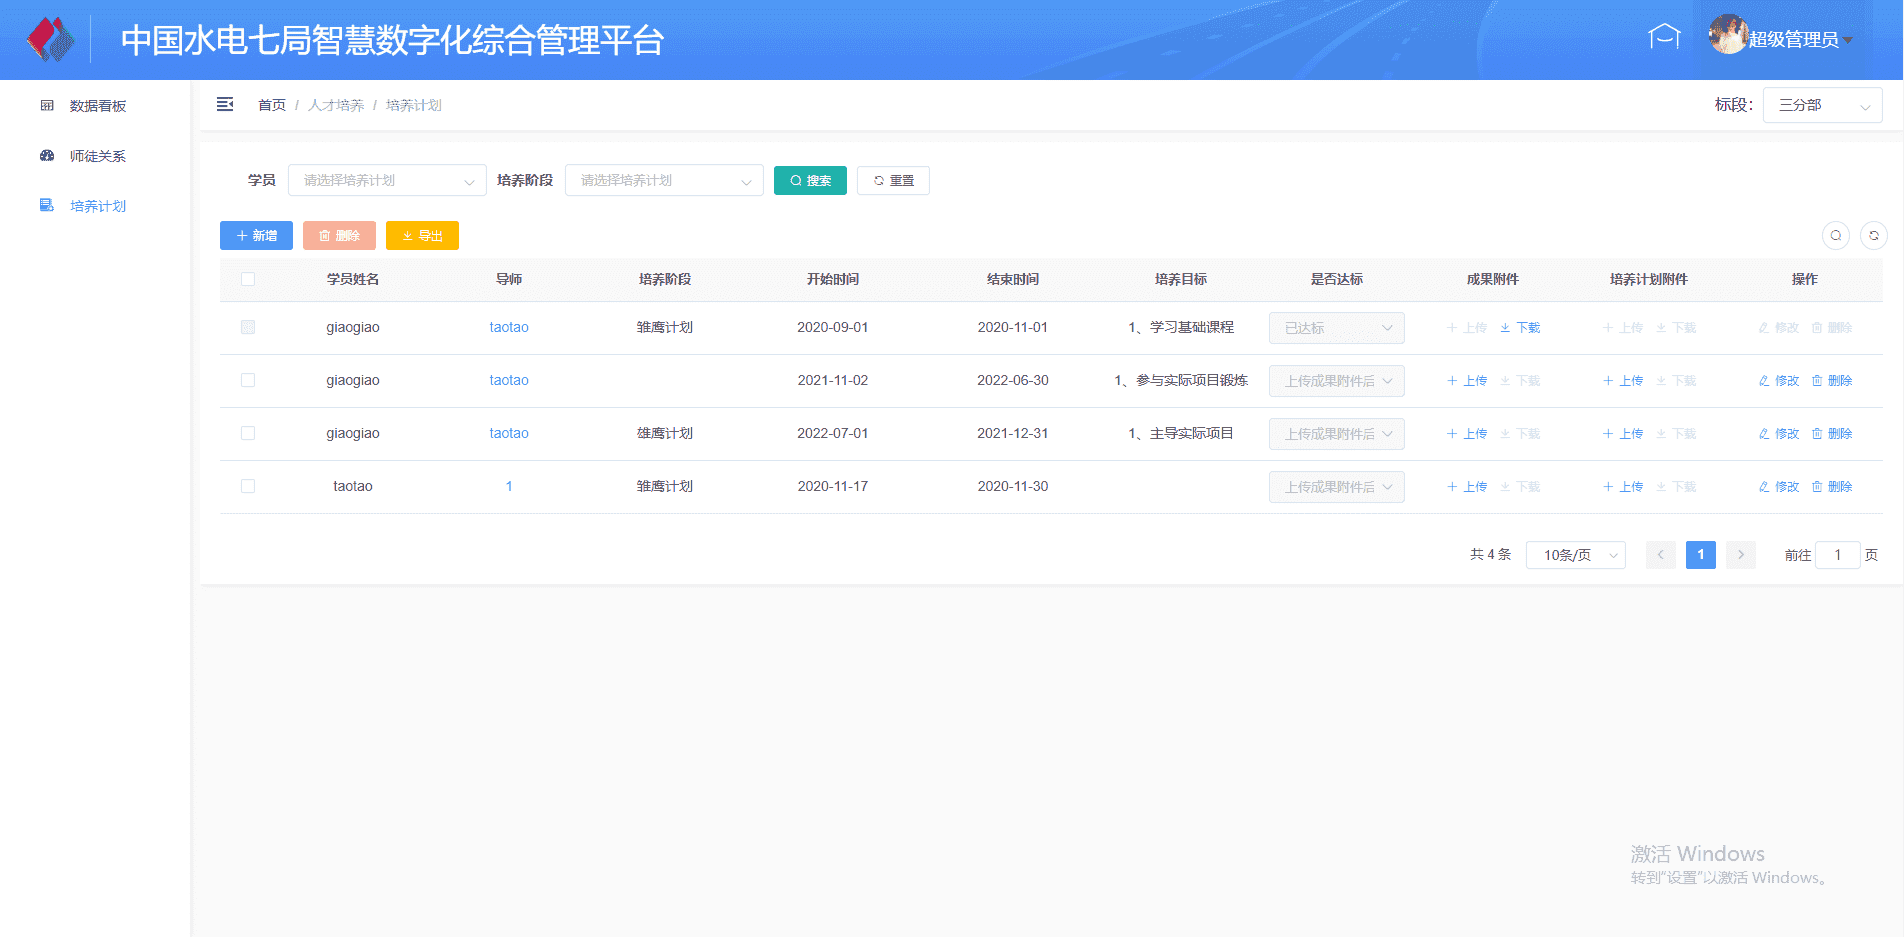Click the super admin avatar image
Image resolution: width=1904 pixels, height=937 pixels.
[1727, 35]
